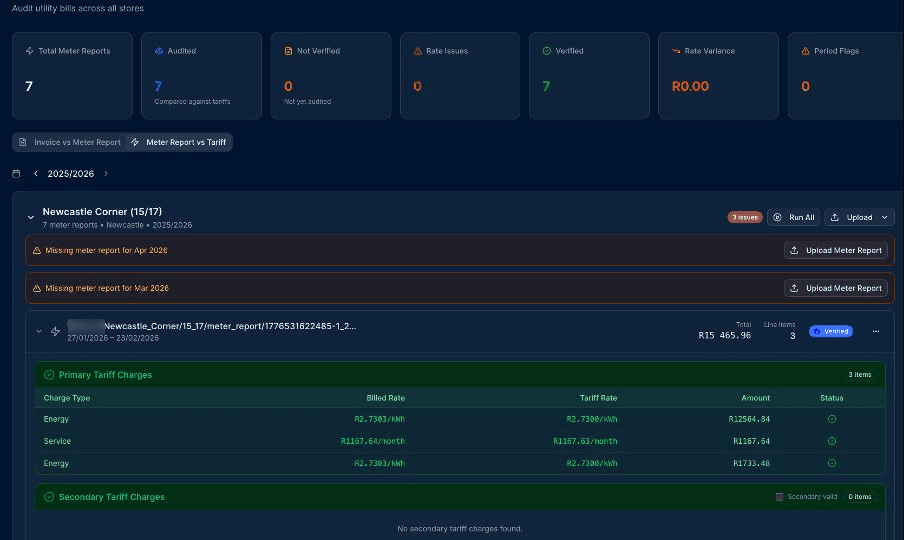Click the Total Meter Reports lightning icon

[x=29, y=51]
